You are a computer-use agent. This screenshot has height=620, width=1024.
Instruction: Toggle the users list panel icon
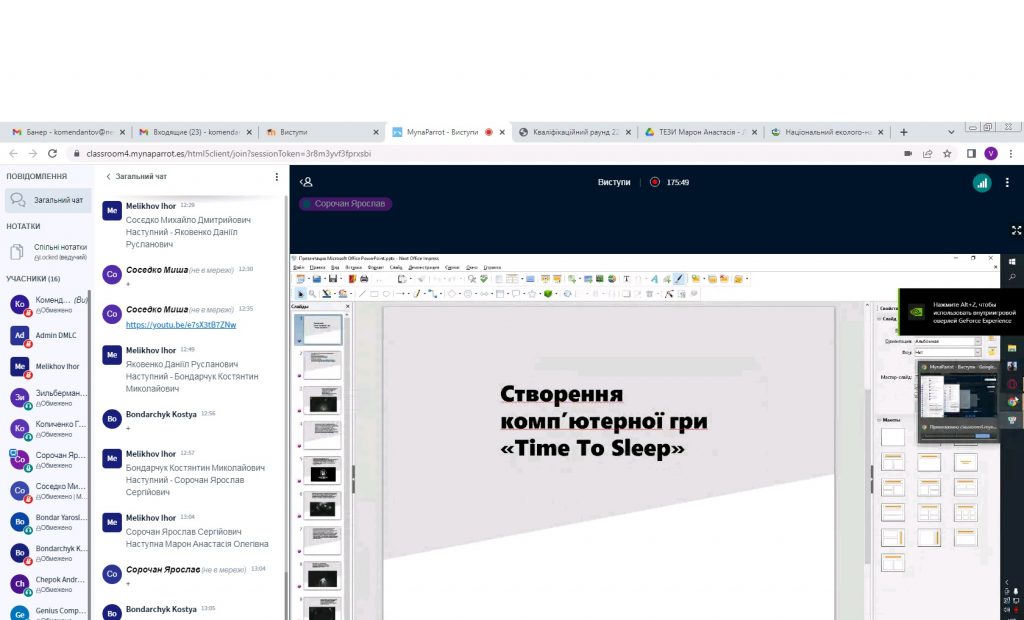(307, 182)
